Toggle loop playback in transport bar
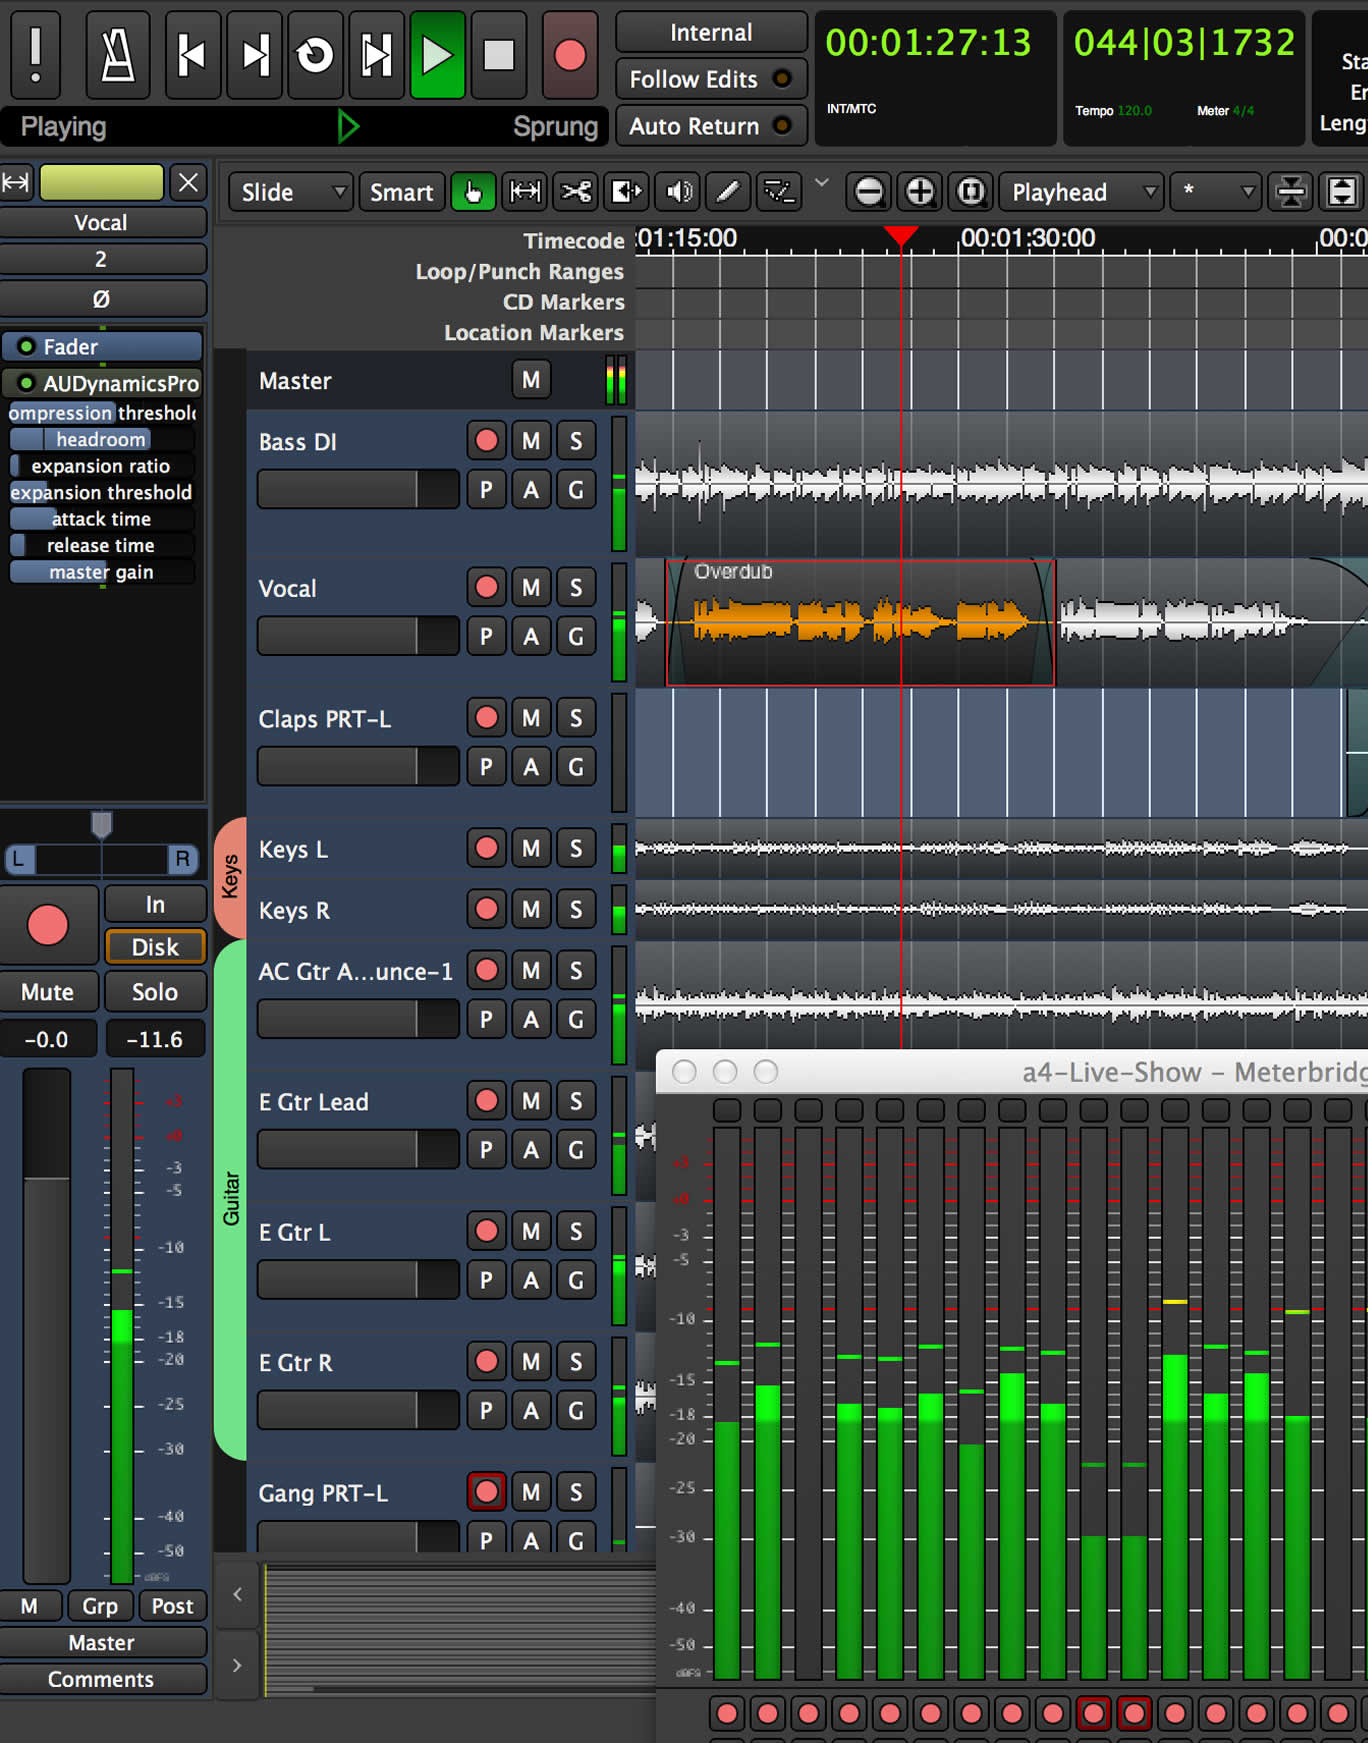1368x1743 pixels. tap(315, 56)
